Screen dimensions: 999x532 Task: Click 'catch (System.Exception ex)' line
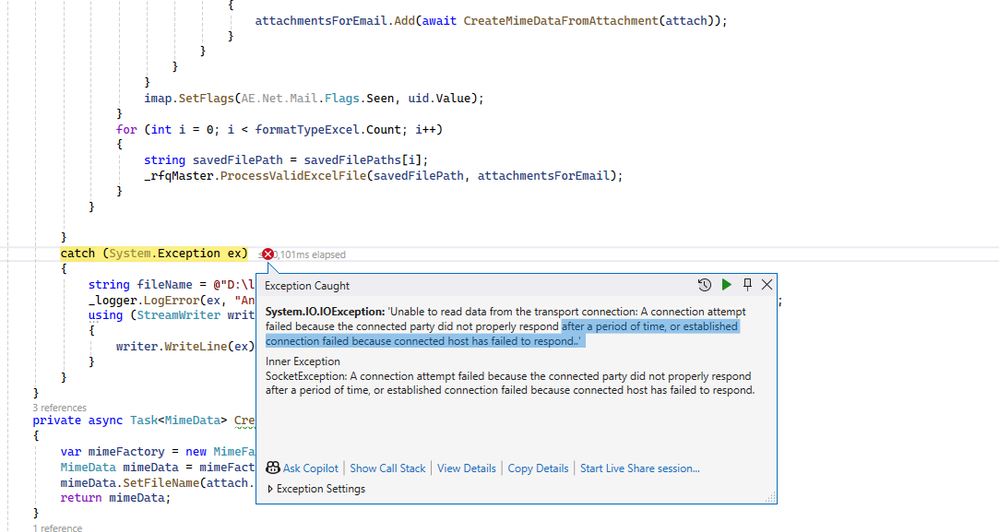click(154, 254)
